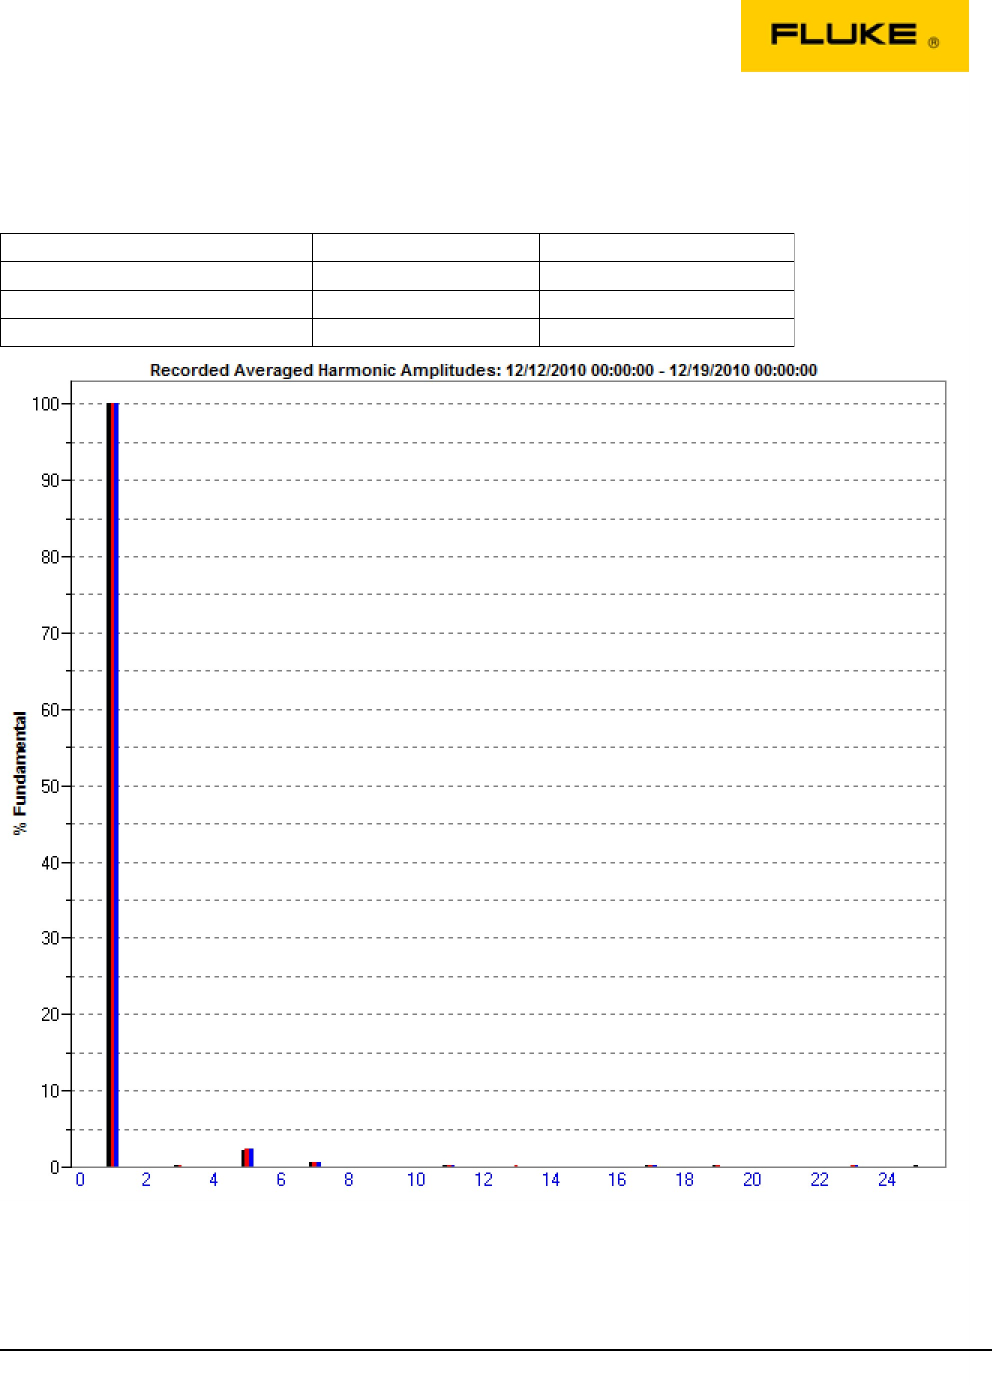Click y-axis tick label 60

[50, 710]
